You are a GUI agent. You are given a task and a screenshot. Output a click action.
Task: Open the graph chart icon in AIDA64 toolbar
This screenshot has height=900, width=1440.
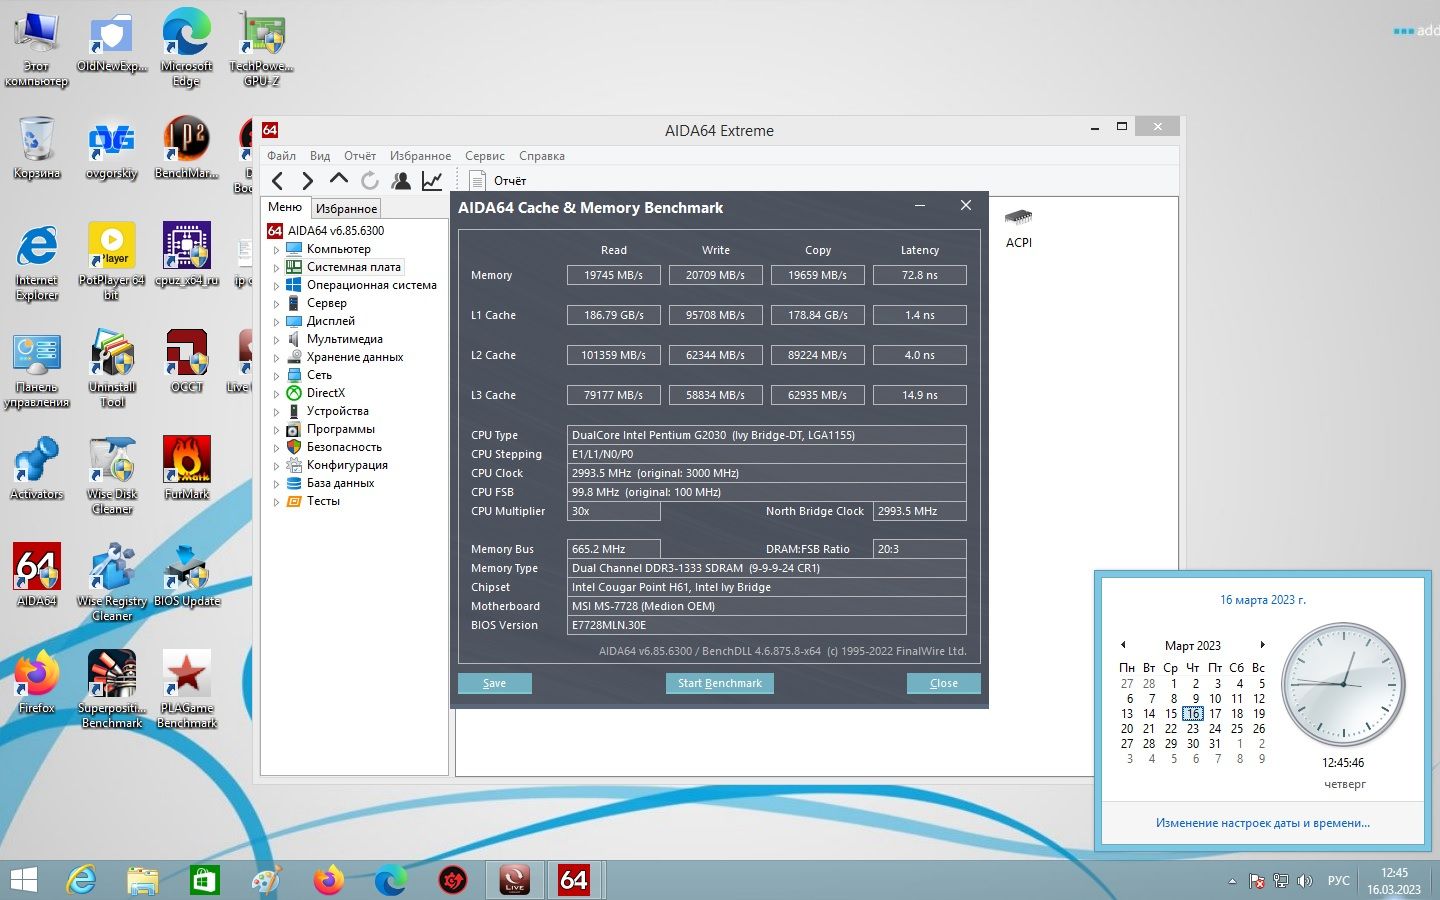click(432, 181)
